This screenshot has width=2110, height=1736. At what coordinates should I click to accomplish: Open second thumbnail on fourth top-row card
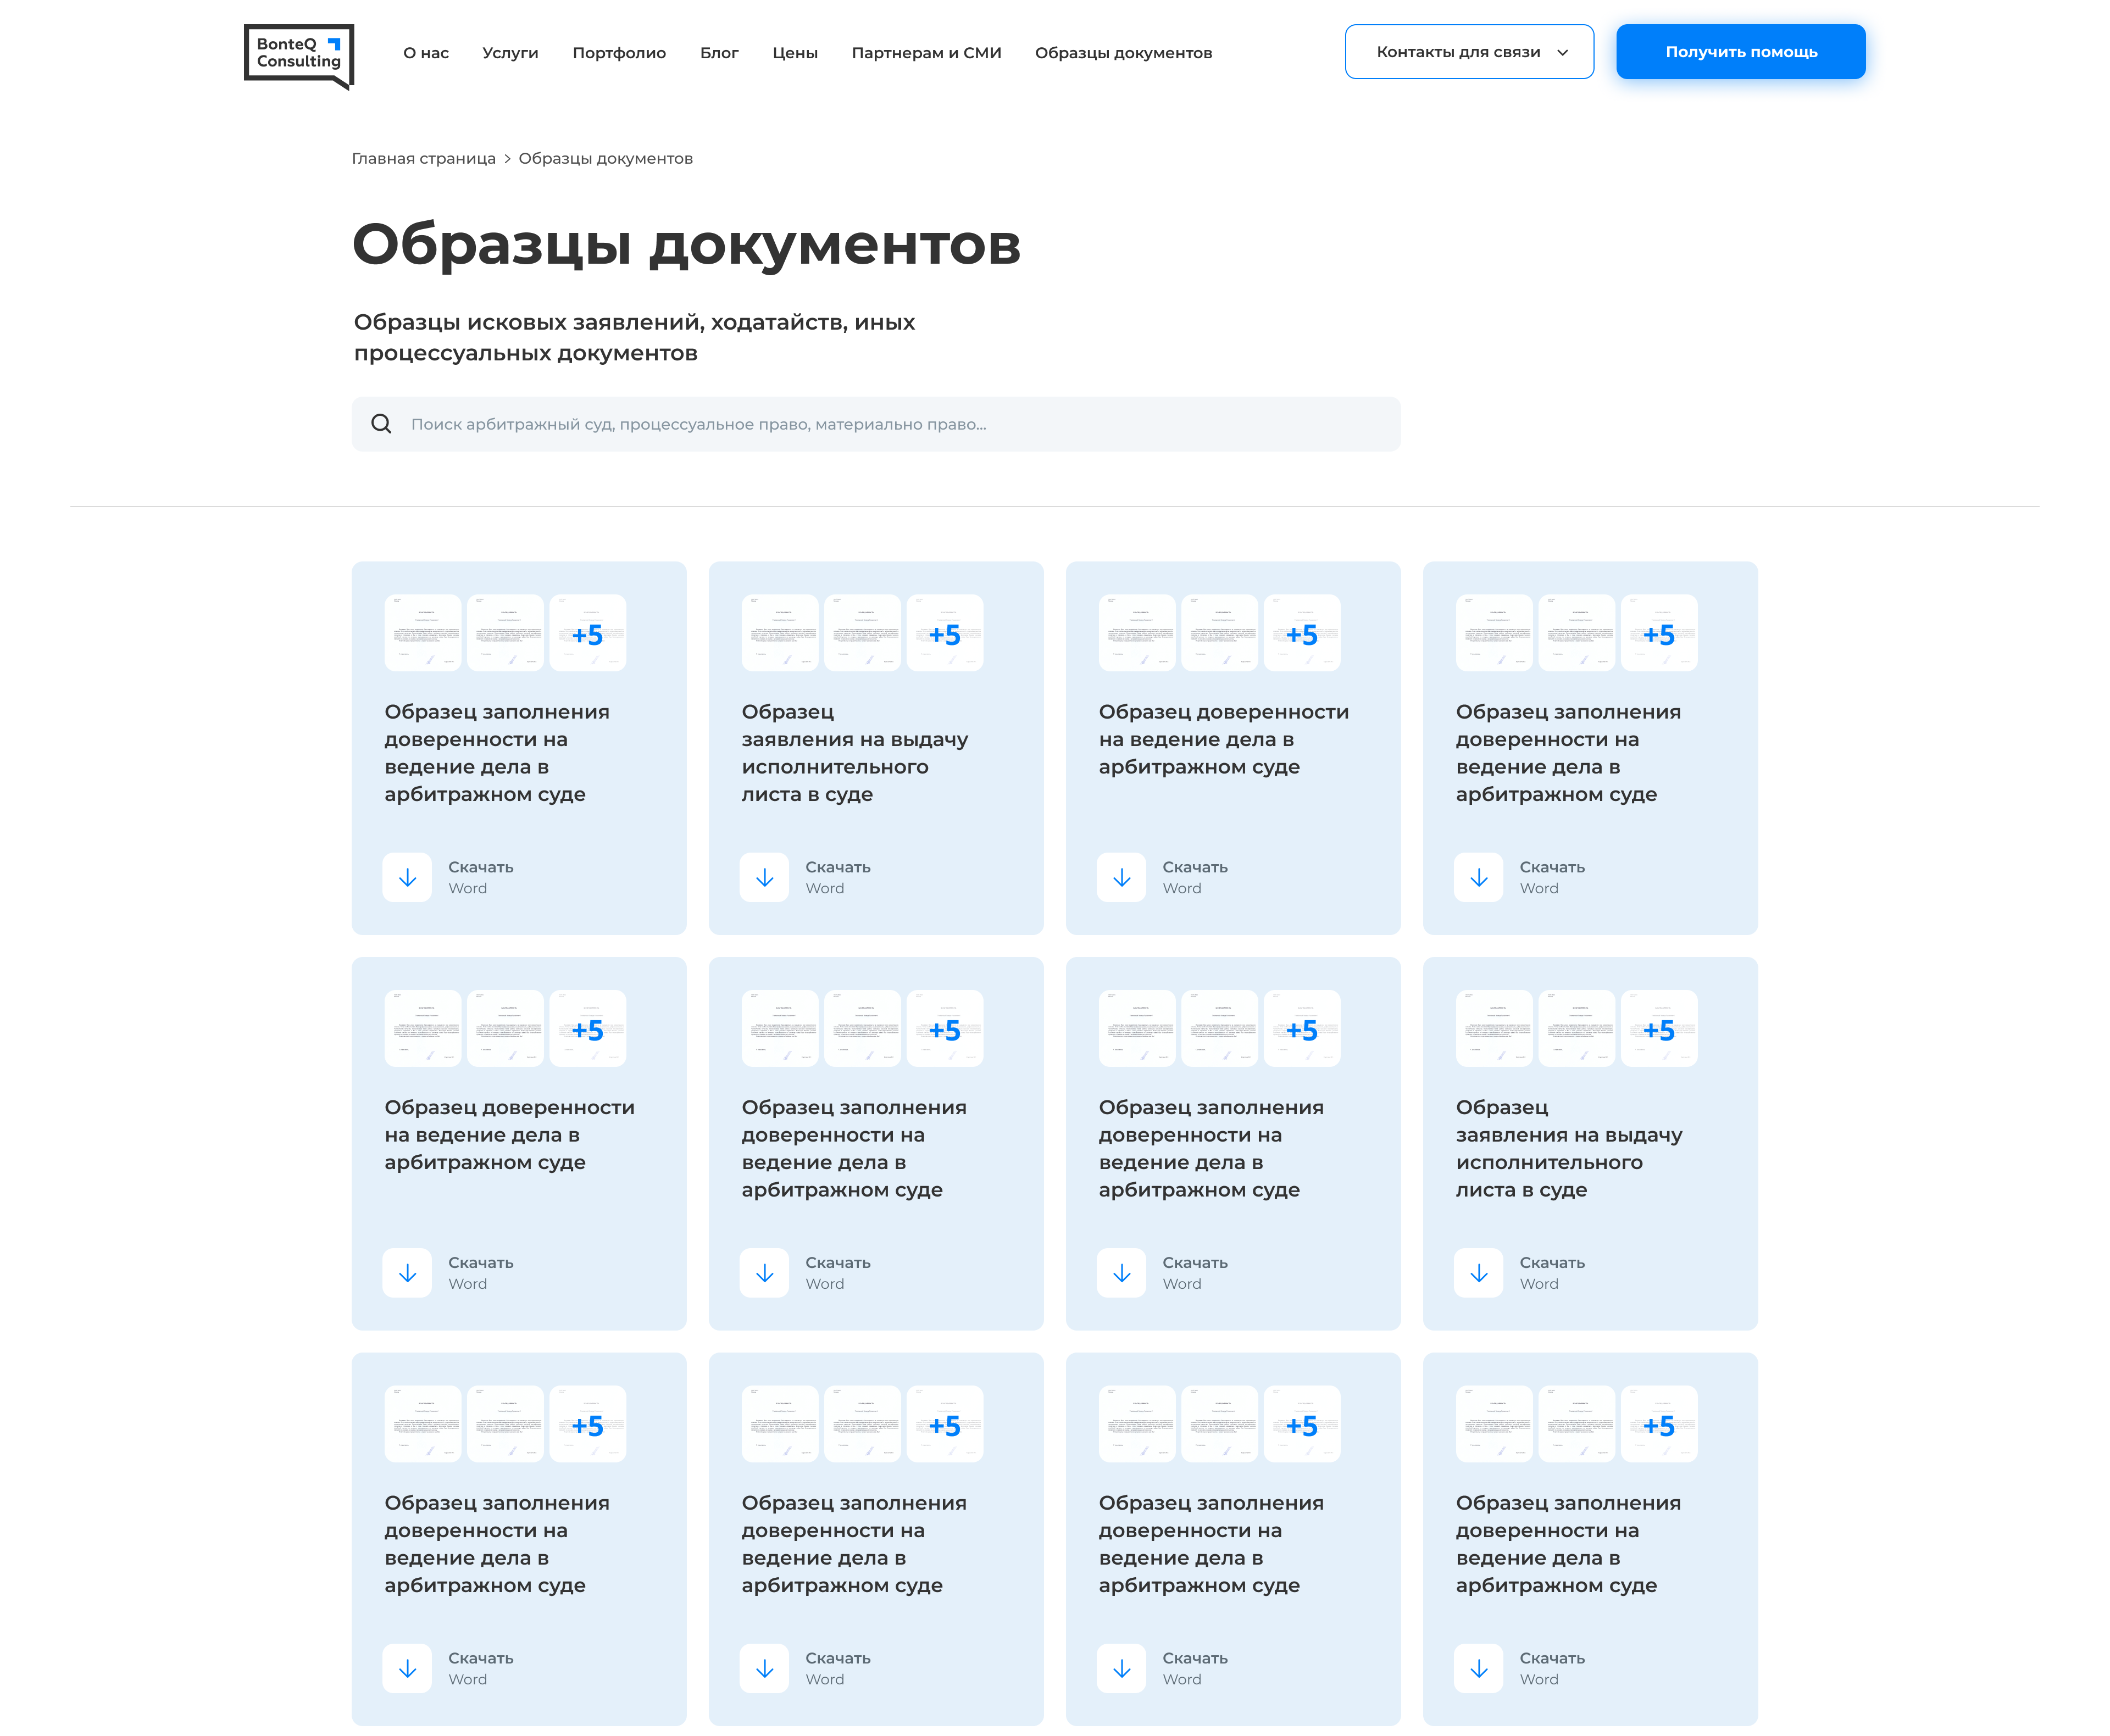click(x=1576, y=633)
